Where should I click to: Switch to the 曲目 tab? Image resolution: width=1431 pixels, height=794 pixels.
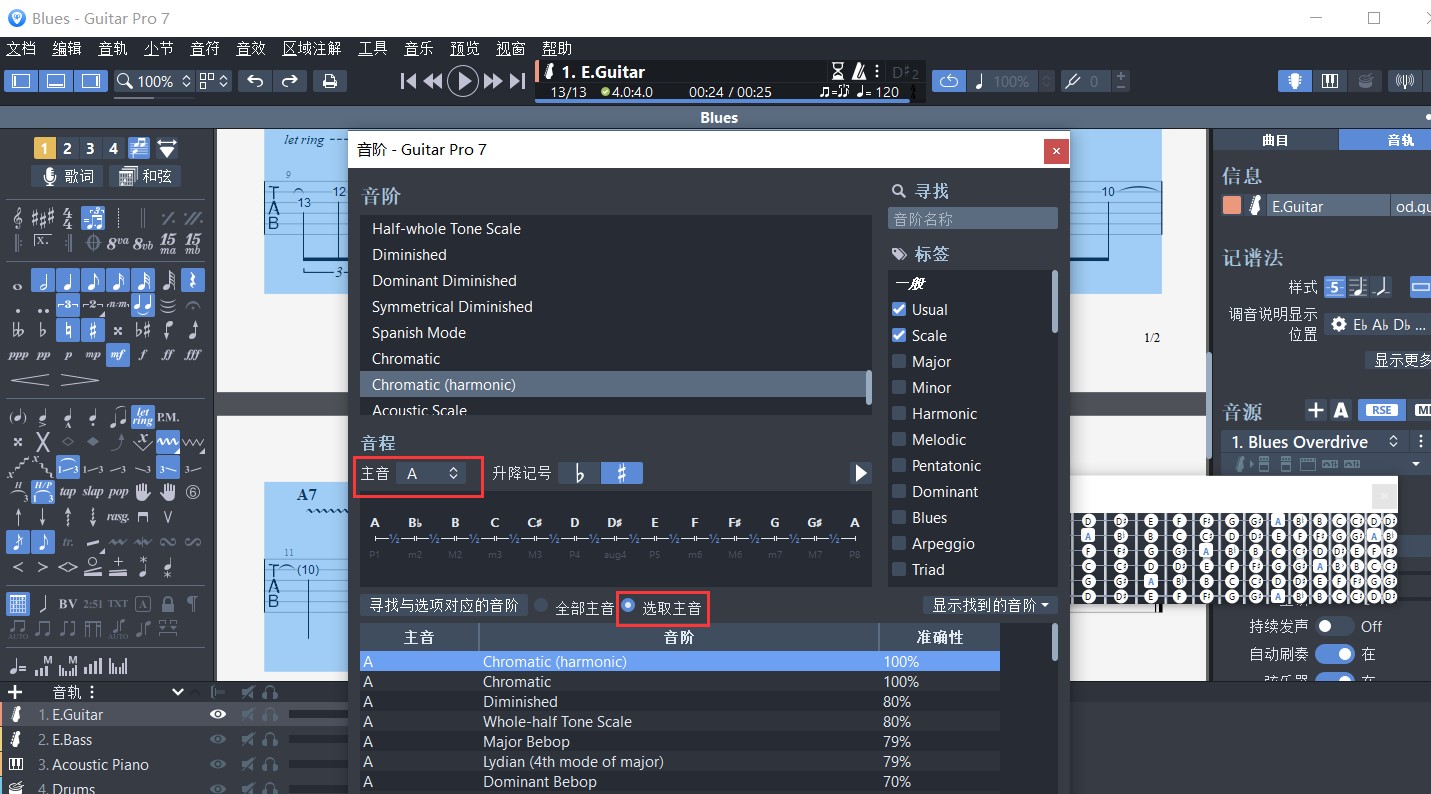click(x=1275, y=140)
